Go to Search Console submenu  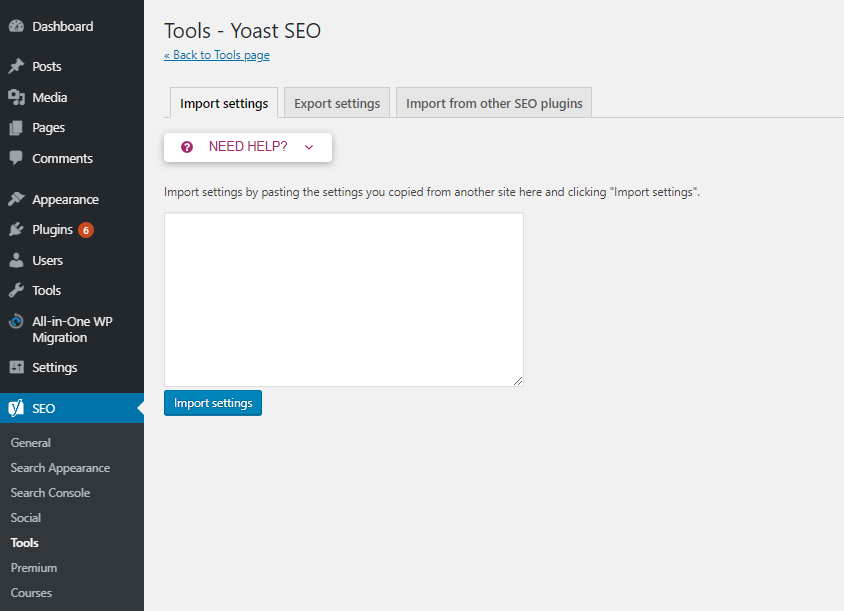coord(50,493)
